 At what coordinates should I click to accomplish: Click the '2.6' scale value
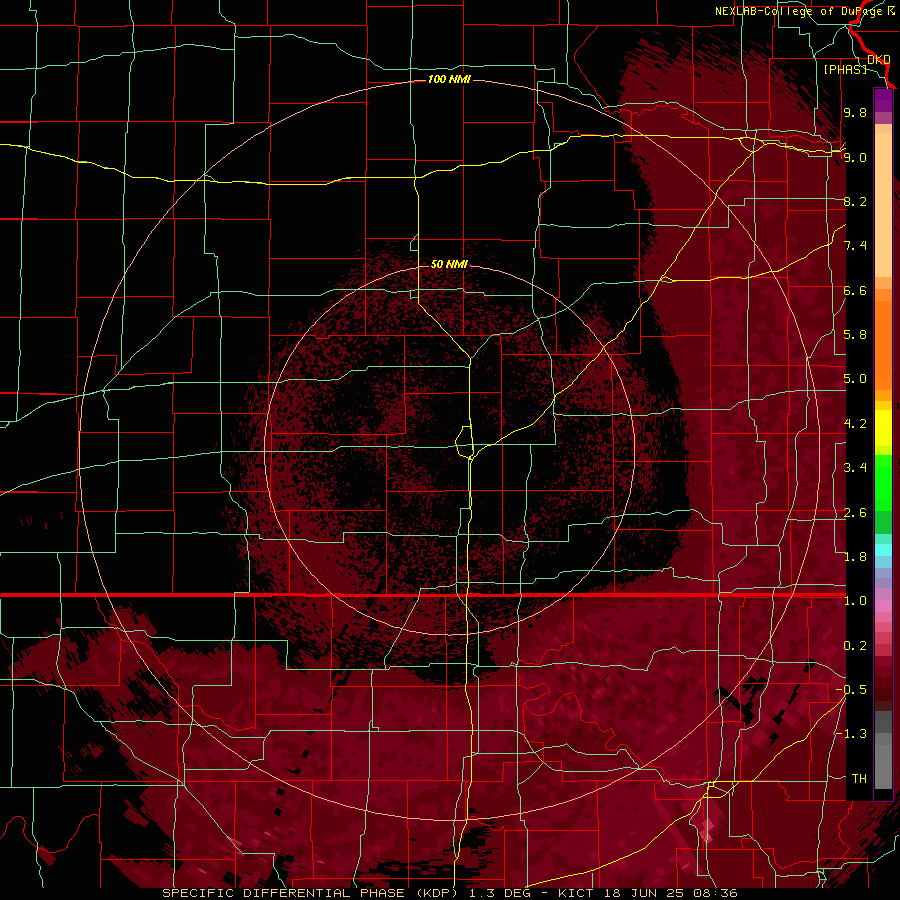(855, 513)
